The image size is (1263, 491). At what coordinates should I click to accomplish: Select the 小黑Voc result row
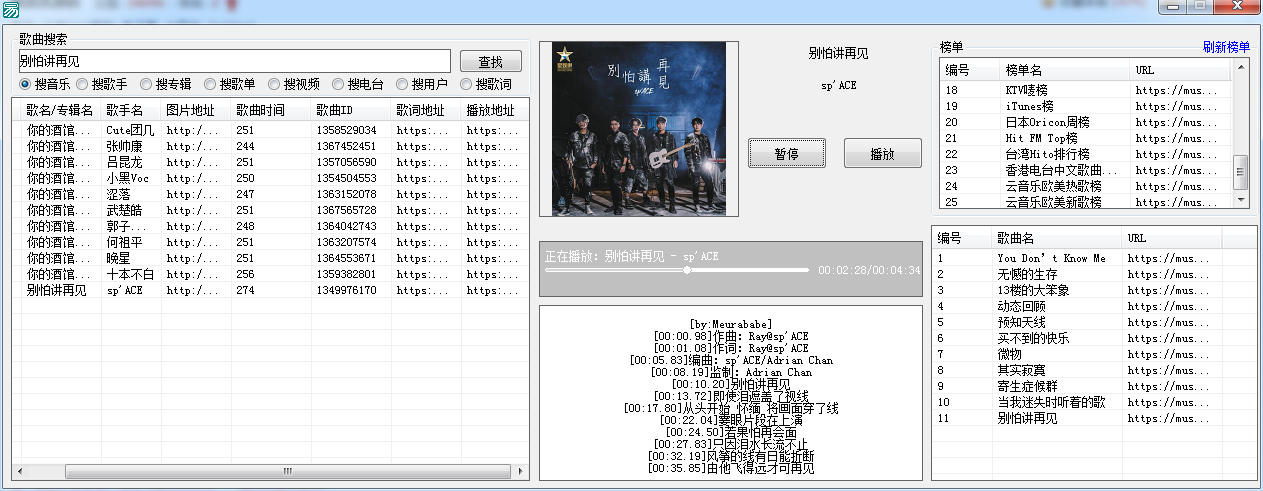tap(270, 178)
